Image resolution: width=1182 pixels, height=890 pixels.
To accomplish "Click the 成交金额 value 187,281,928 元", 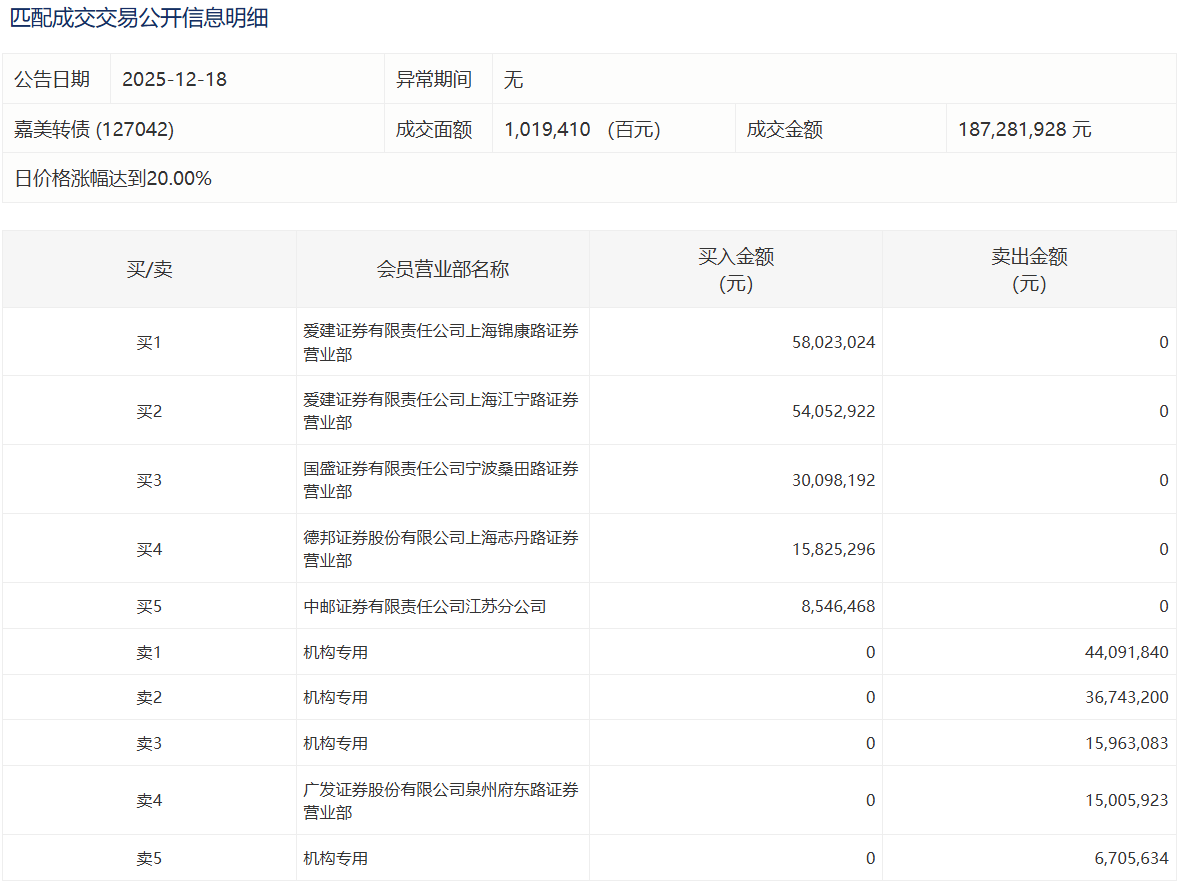I will [x=1024, y=129].
